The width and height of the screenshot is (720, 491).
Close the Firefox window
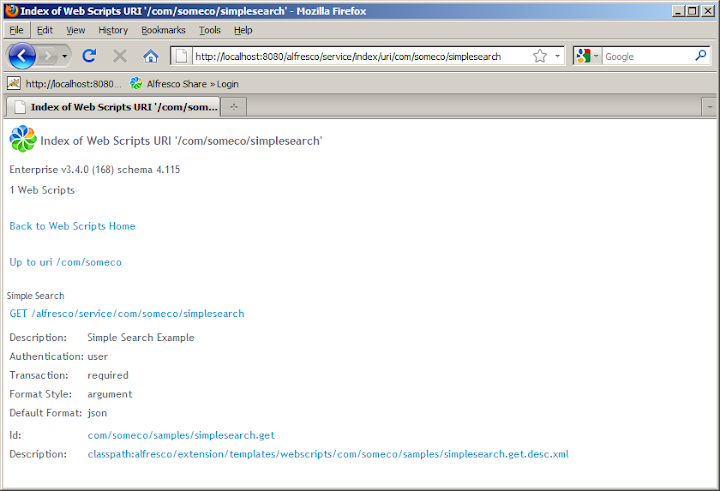[708, 11]
